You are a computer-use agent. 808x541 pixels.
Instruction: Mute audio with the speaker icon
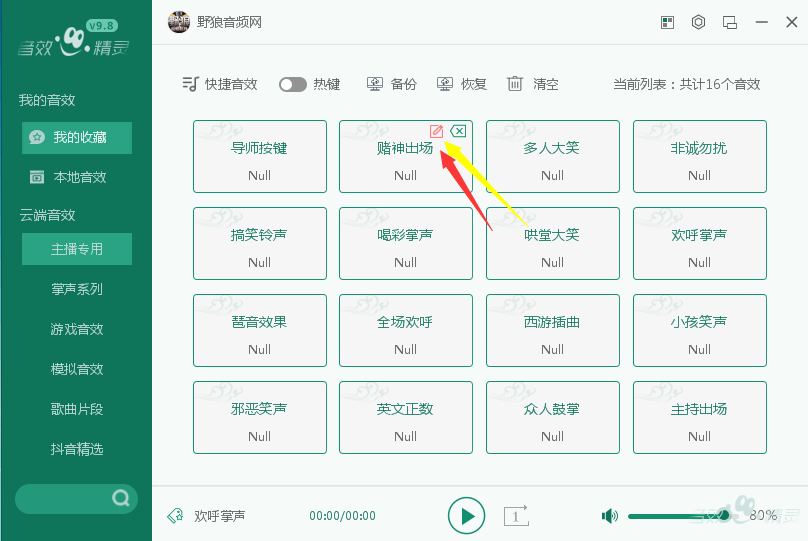pyautogui.click(x=610, y=515)
